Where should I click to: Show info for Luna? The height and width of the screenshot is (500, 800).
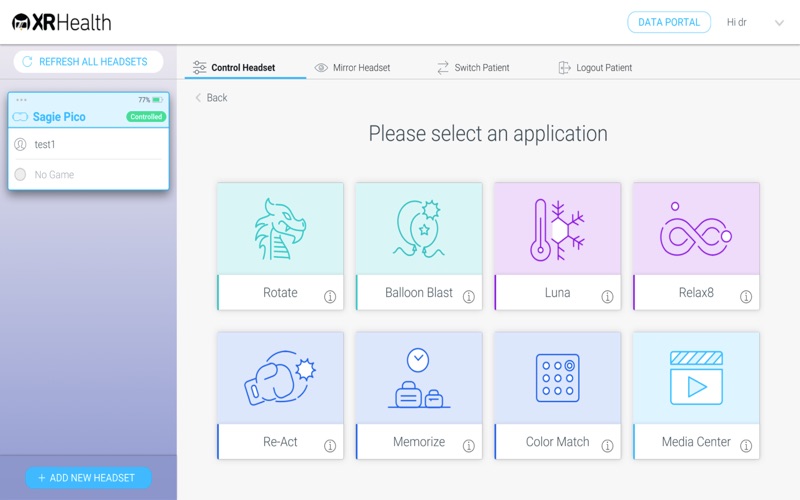(x=607, y=296)
